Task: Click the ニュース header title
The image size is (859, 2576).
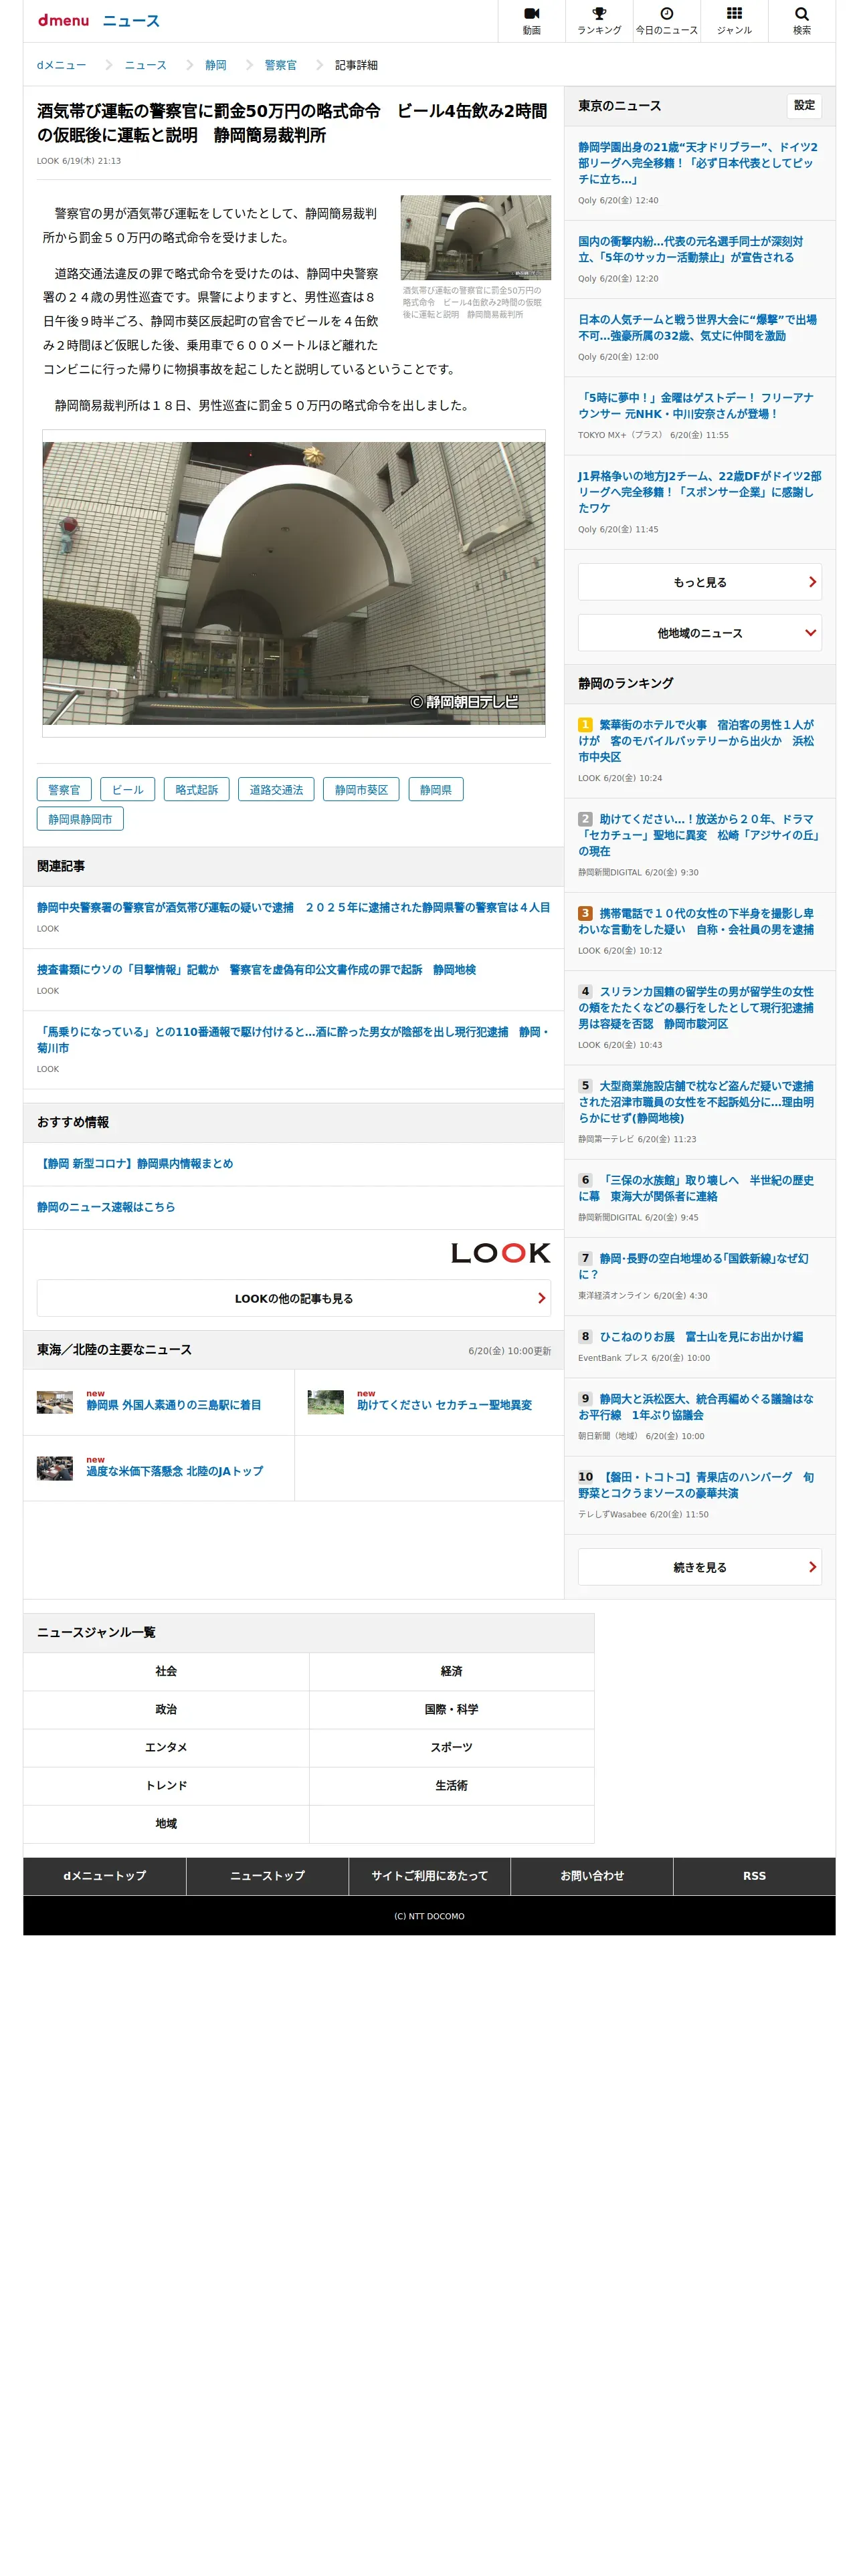Action: (130, 21)
